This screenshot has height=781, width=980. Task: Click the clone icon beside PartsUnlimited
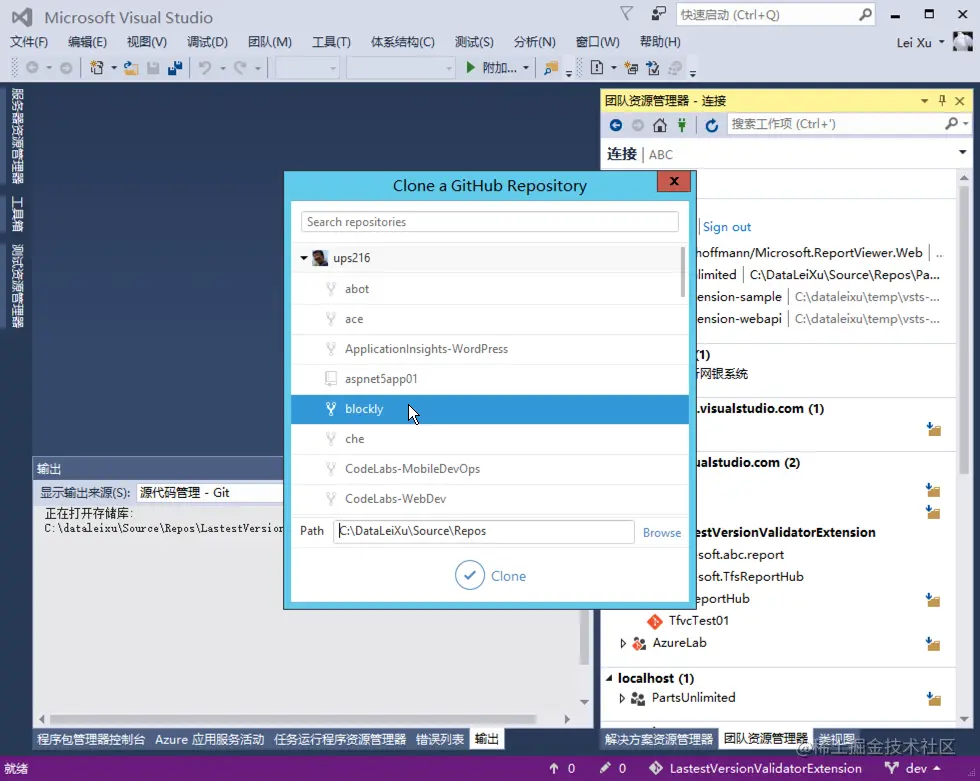pyautogui.click(x=933, y=699)
